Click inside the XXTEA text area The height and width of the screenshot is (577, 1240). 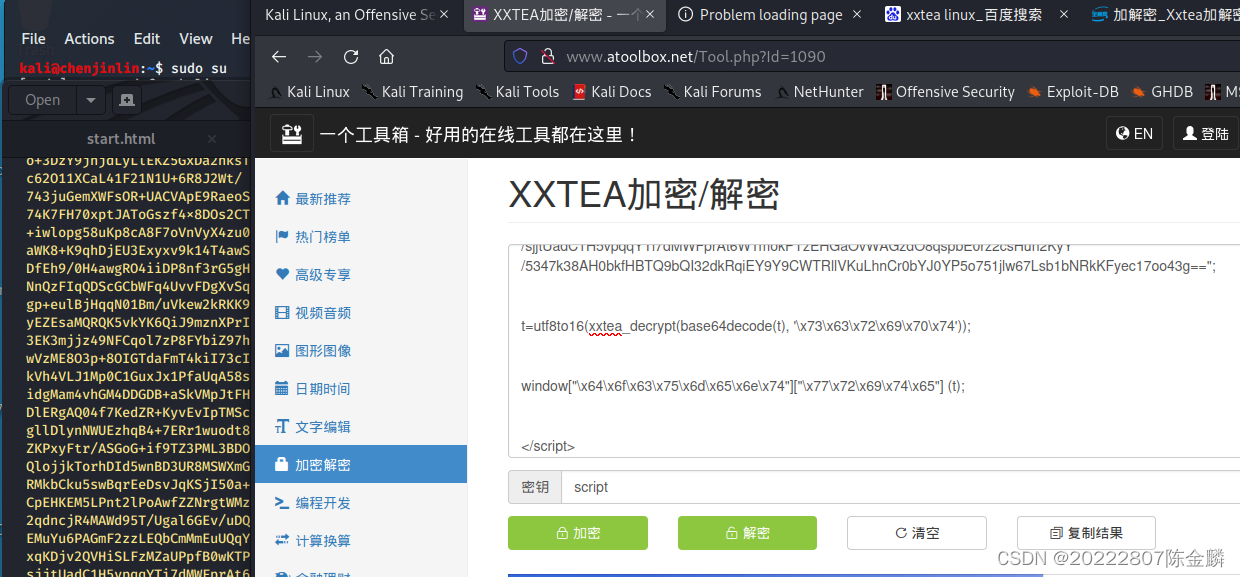[x=874, y=350]
